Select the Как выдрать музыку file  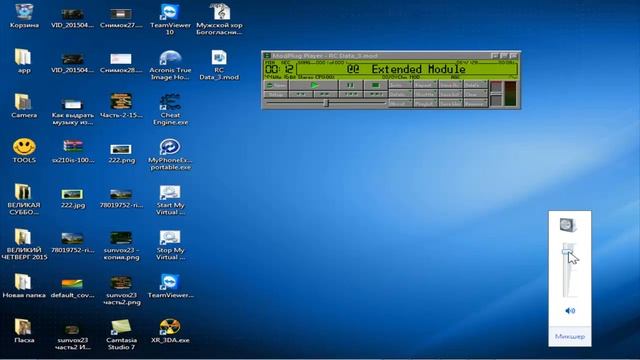tap(73, 111)
